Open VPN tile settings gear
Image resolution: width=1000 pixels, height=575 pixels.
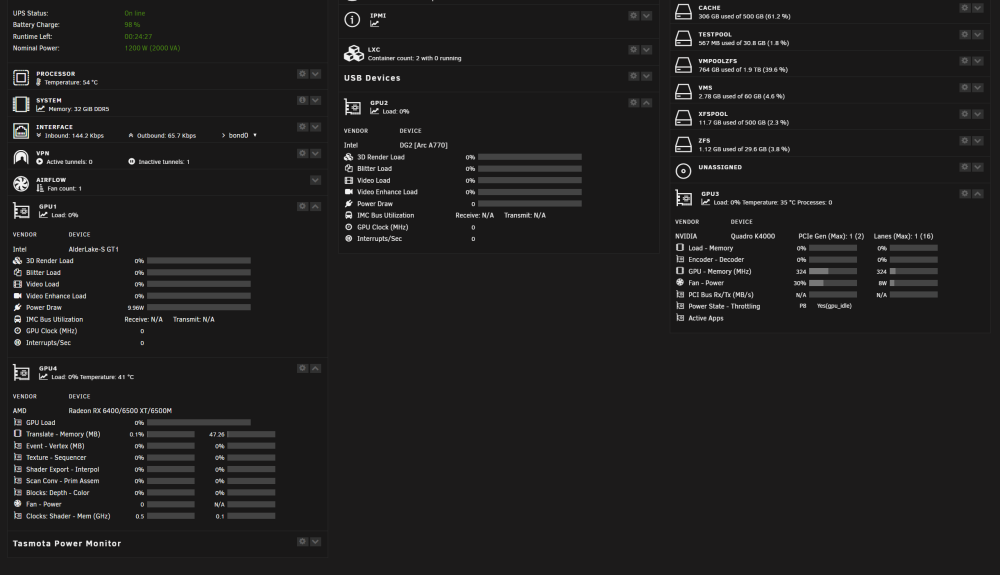(302, 154)
